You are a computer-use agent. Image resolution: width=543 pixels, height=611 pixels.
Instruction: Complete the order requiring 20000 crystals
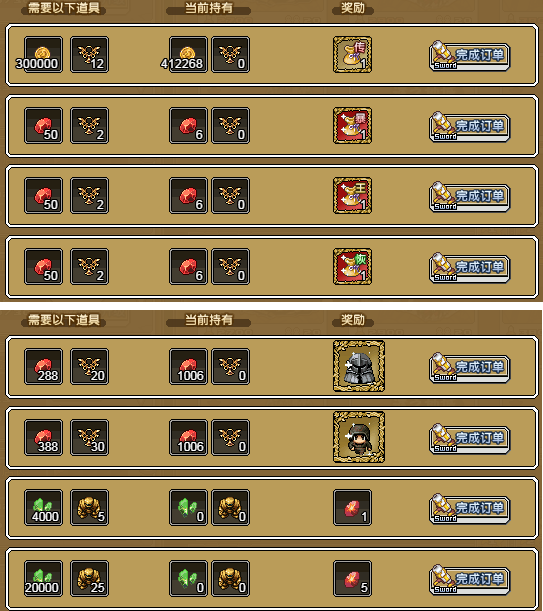click(x=470, y=580)
